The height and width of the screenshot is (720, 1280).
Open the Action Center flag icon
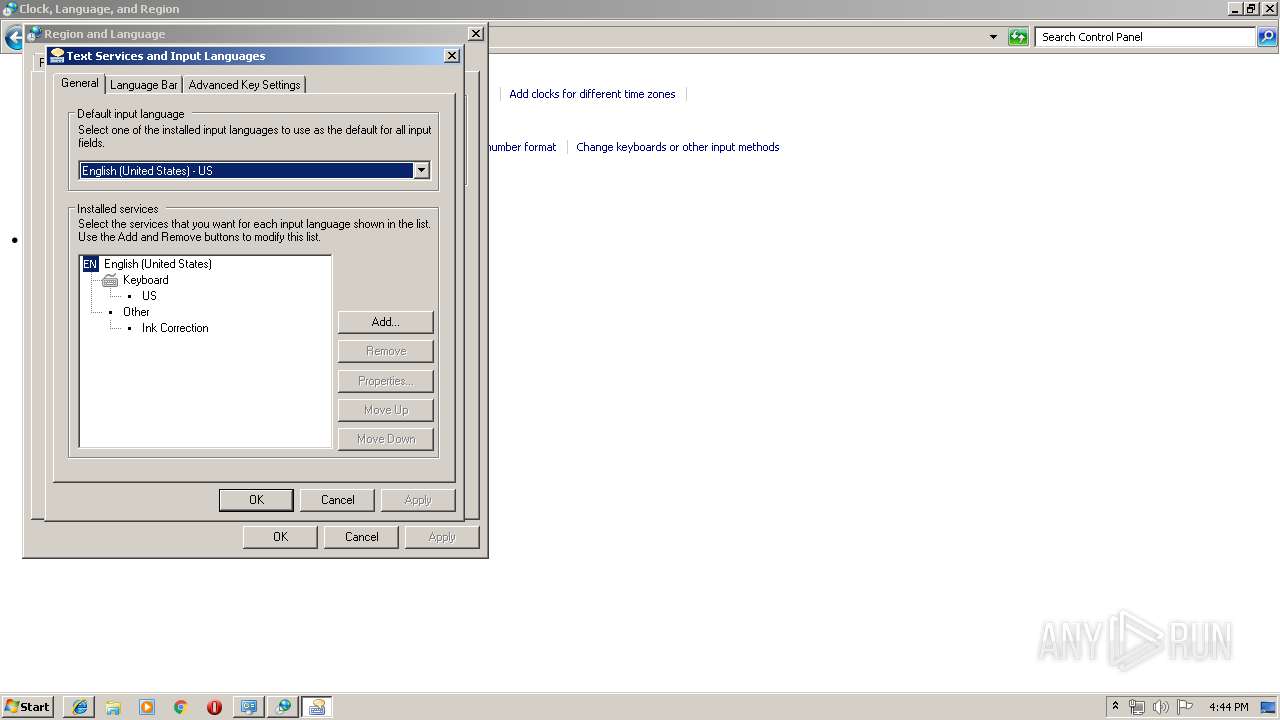click(x=1185, y=707)
